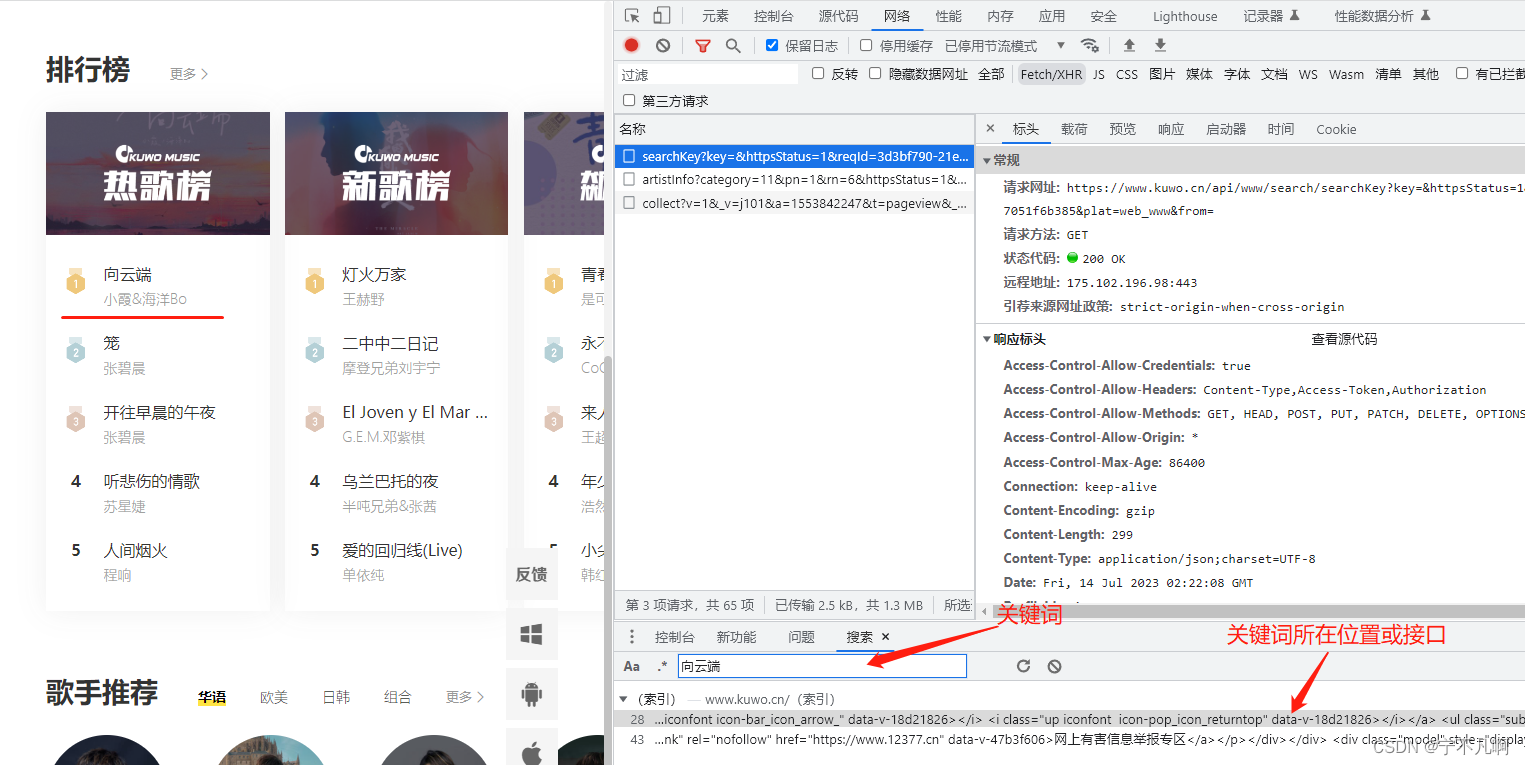Toggle regular expression search option
The width and height of the screenshot is (1525, 765).
[662, 666]
